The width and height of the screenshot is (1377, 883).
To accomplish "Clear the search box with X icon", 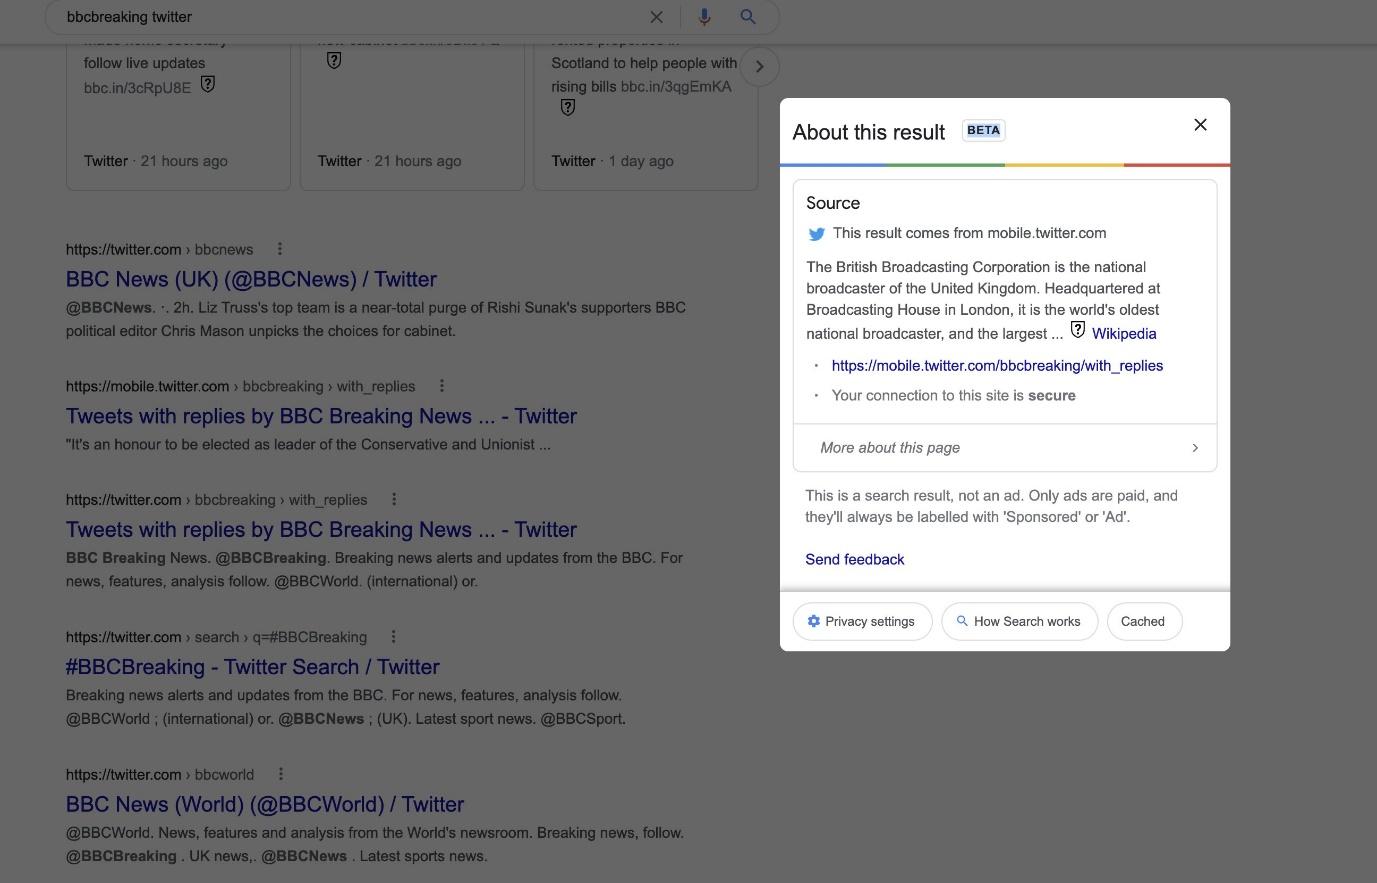I will (656, 17).
